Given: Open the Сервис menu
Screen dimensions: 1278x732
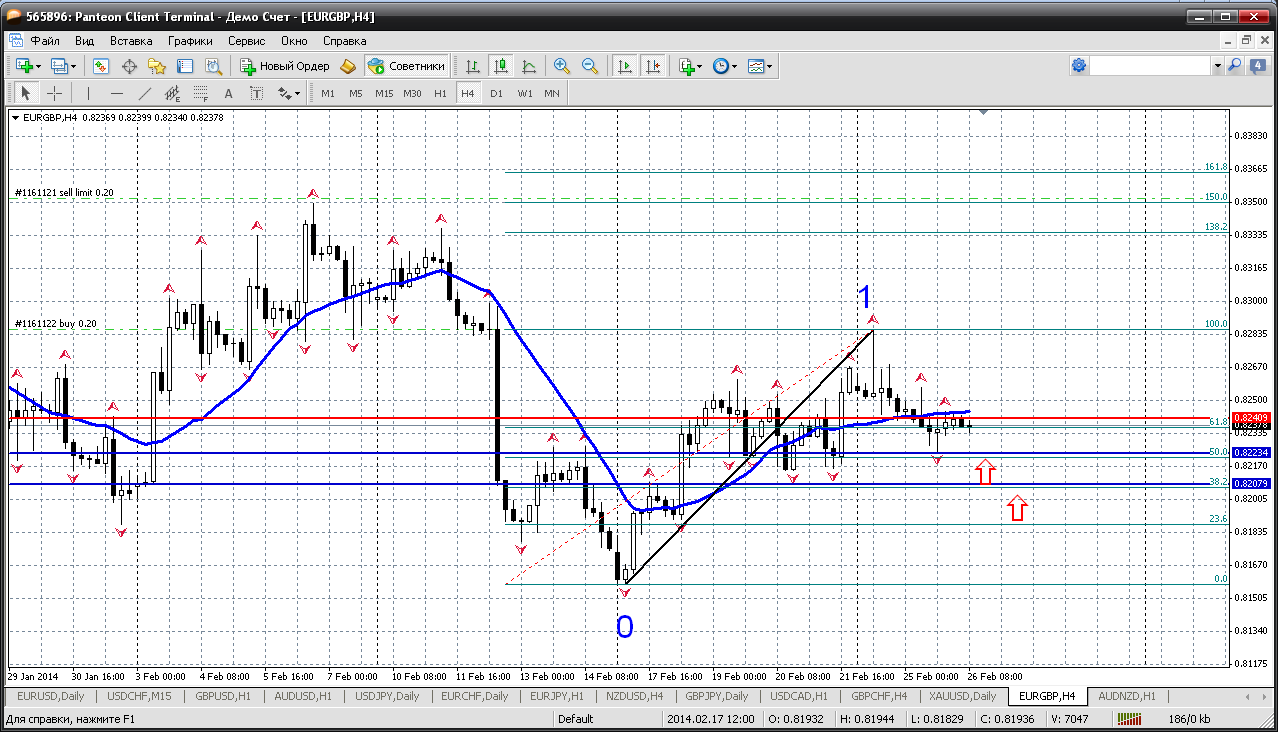Looking at the screenshot, I should [x=246, y=41].
